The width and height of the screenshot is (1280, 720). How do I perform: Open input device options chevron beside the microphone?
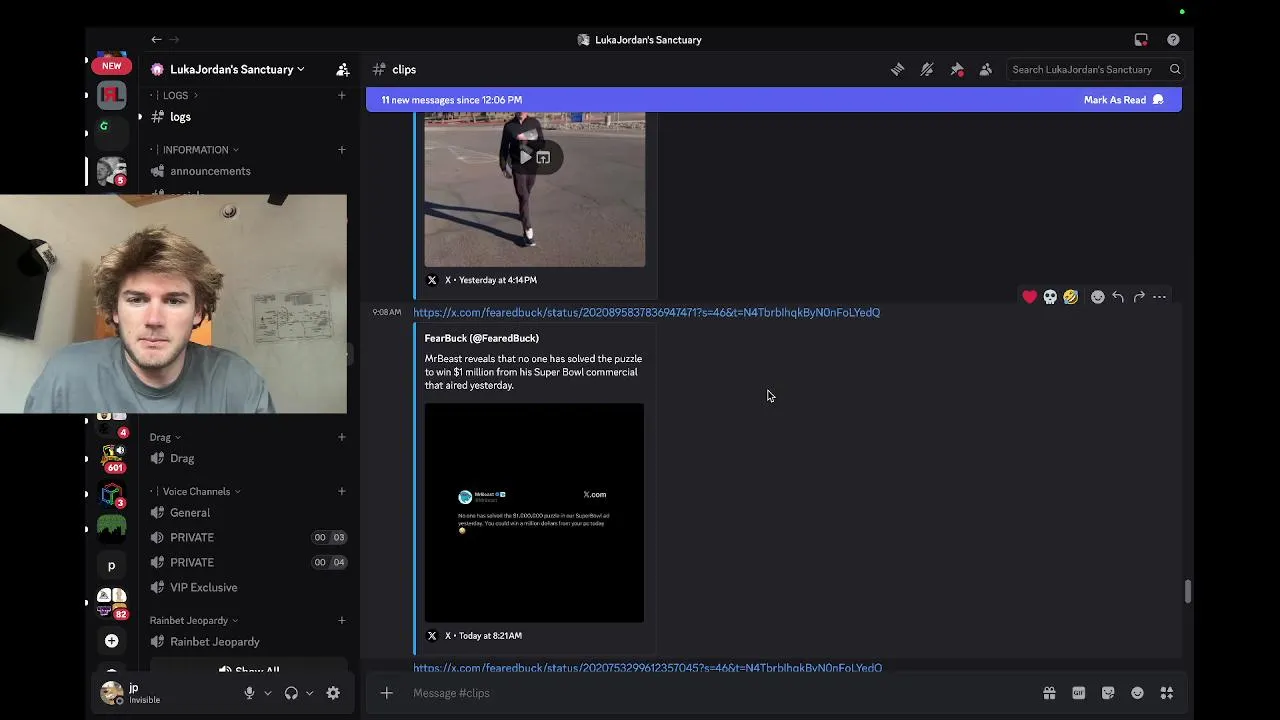point(267,693)
